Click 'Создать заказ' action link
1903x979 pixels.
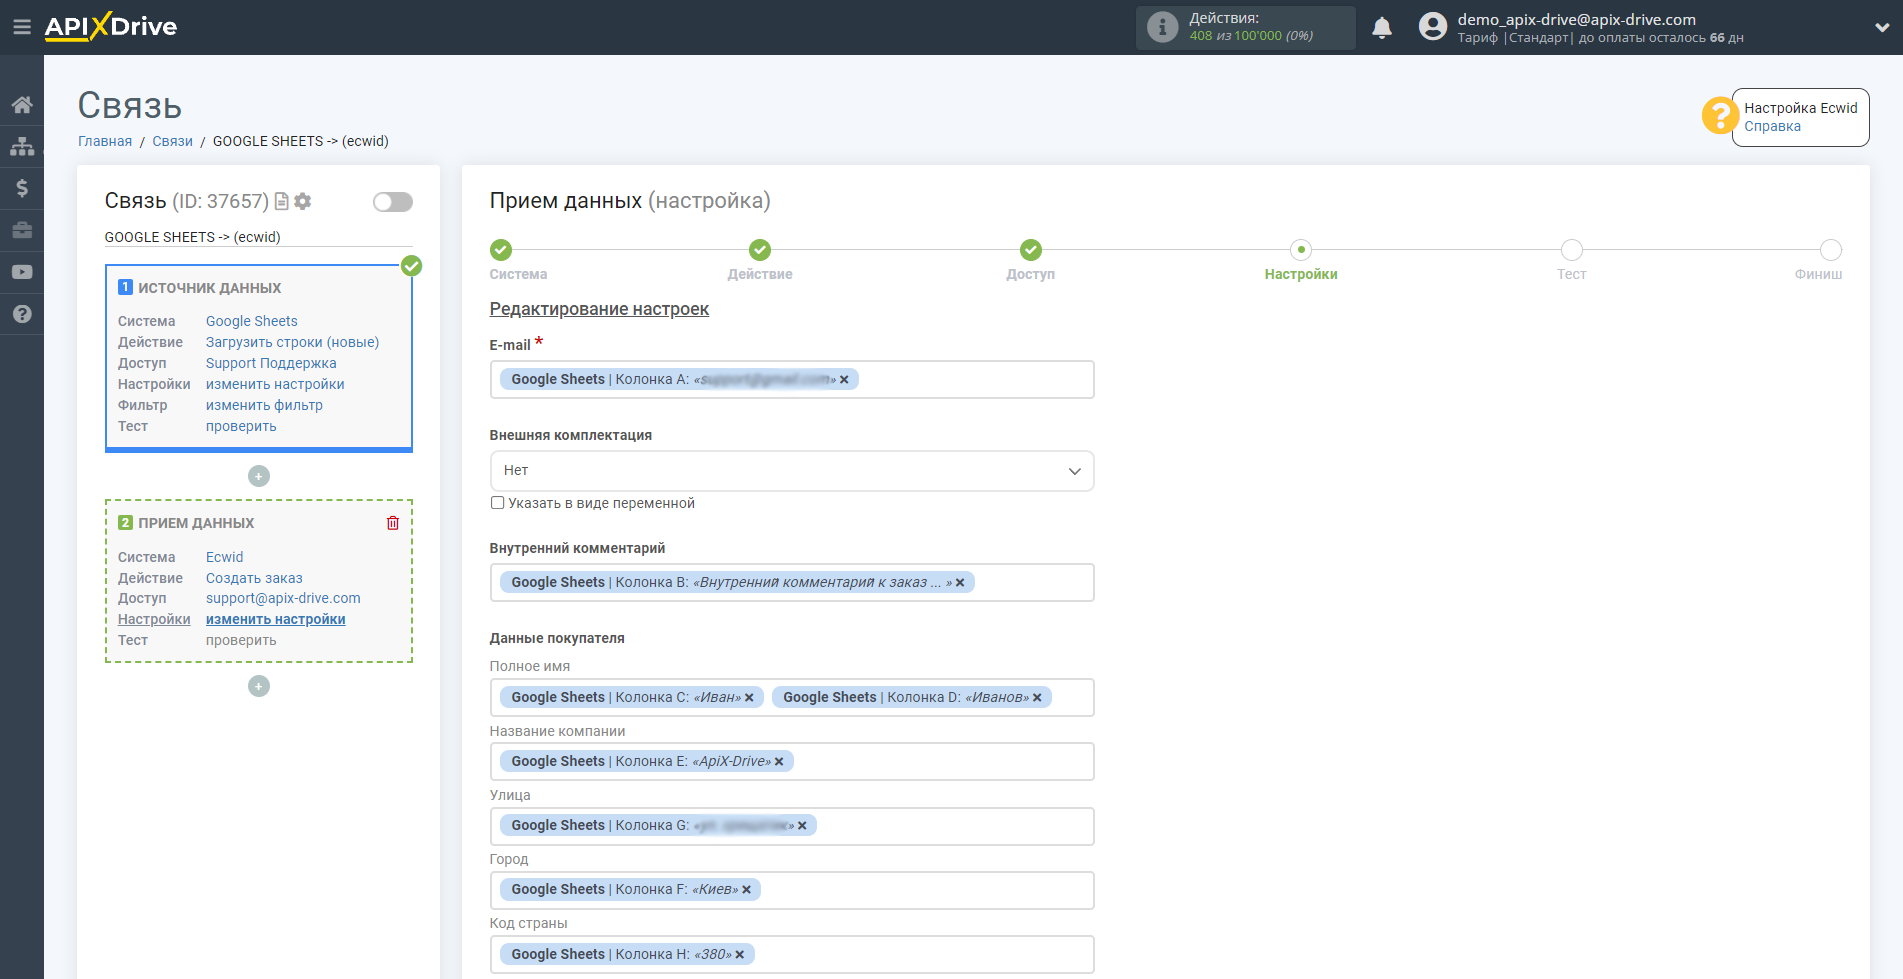(254, 578)
